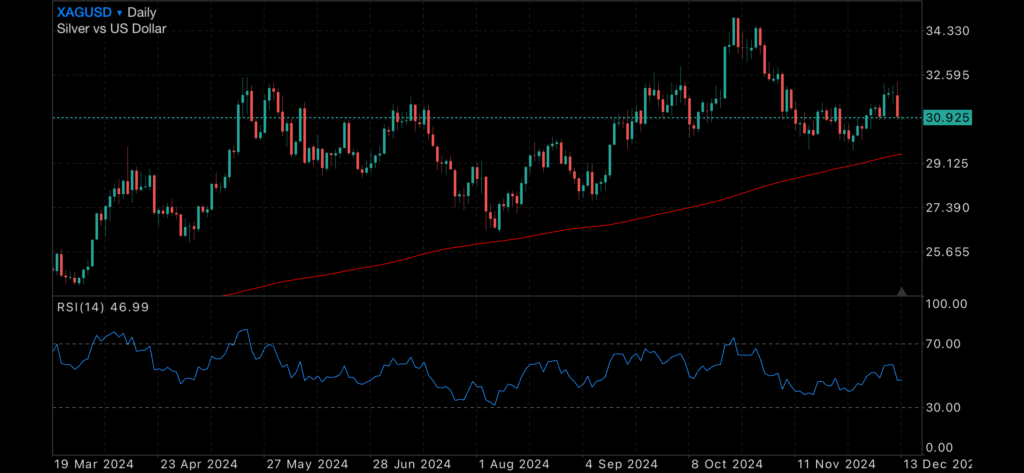Click the small triangle scroll-to-latest marker

(x=902, y=291)
